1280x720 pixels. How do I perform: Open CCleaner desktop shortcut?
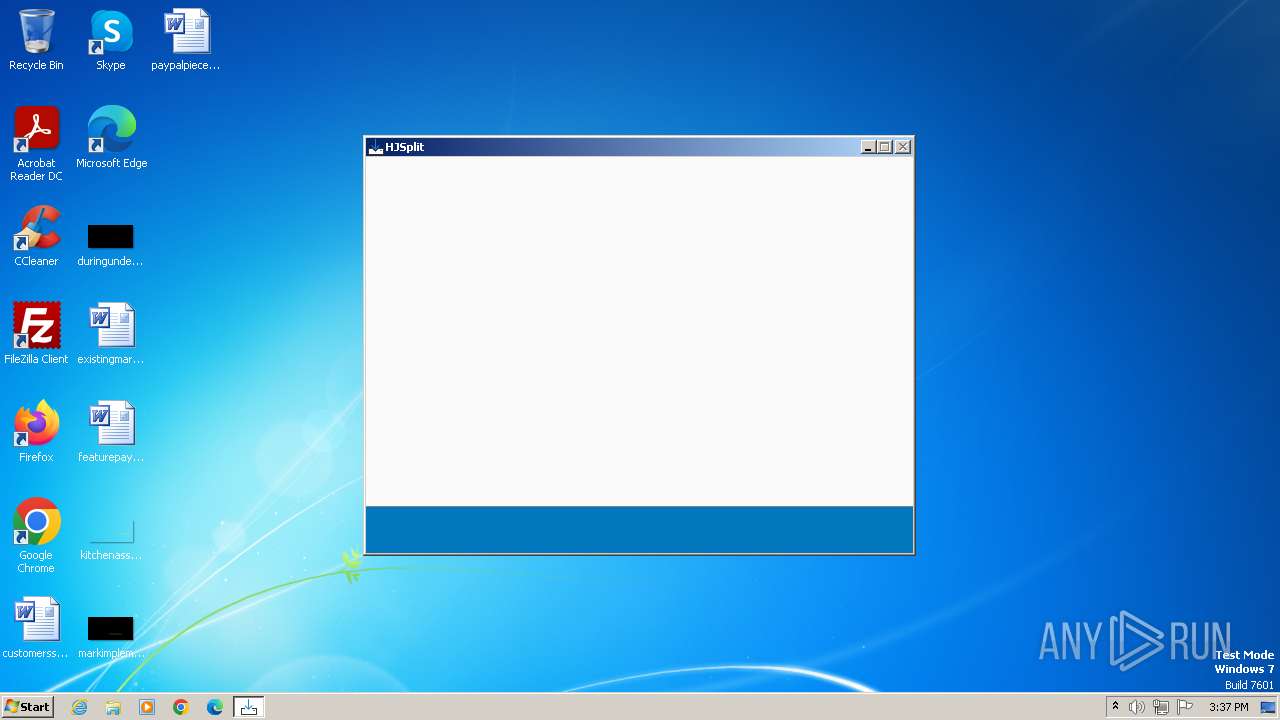coord(36,236)
